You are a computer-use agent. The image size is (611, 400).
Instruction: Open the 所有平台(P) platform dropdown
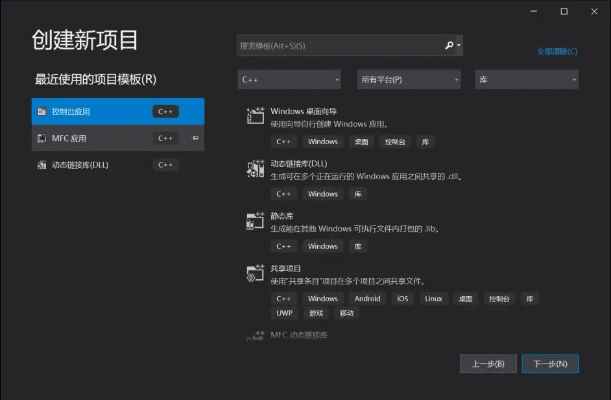coord(409,79)
